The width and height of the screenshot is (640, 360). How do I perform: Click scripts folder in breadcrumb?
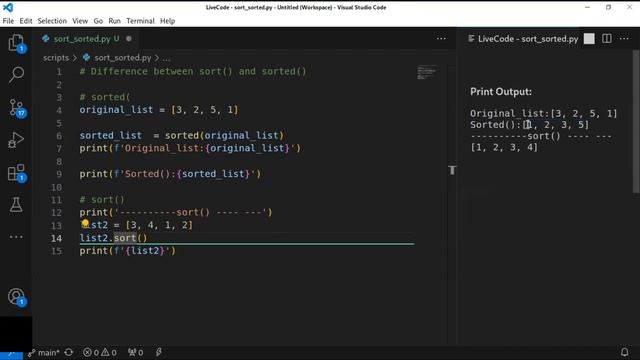(56, 58)
